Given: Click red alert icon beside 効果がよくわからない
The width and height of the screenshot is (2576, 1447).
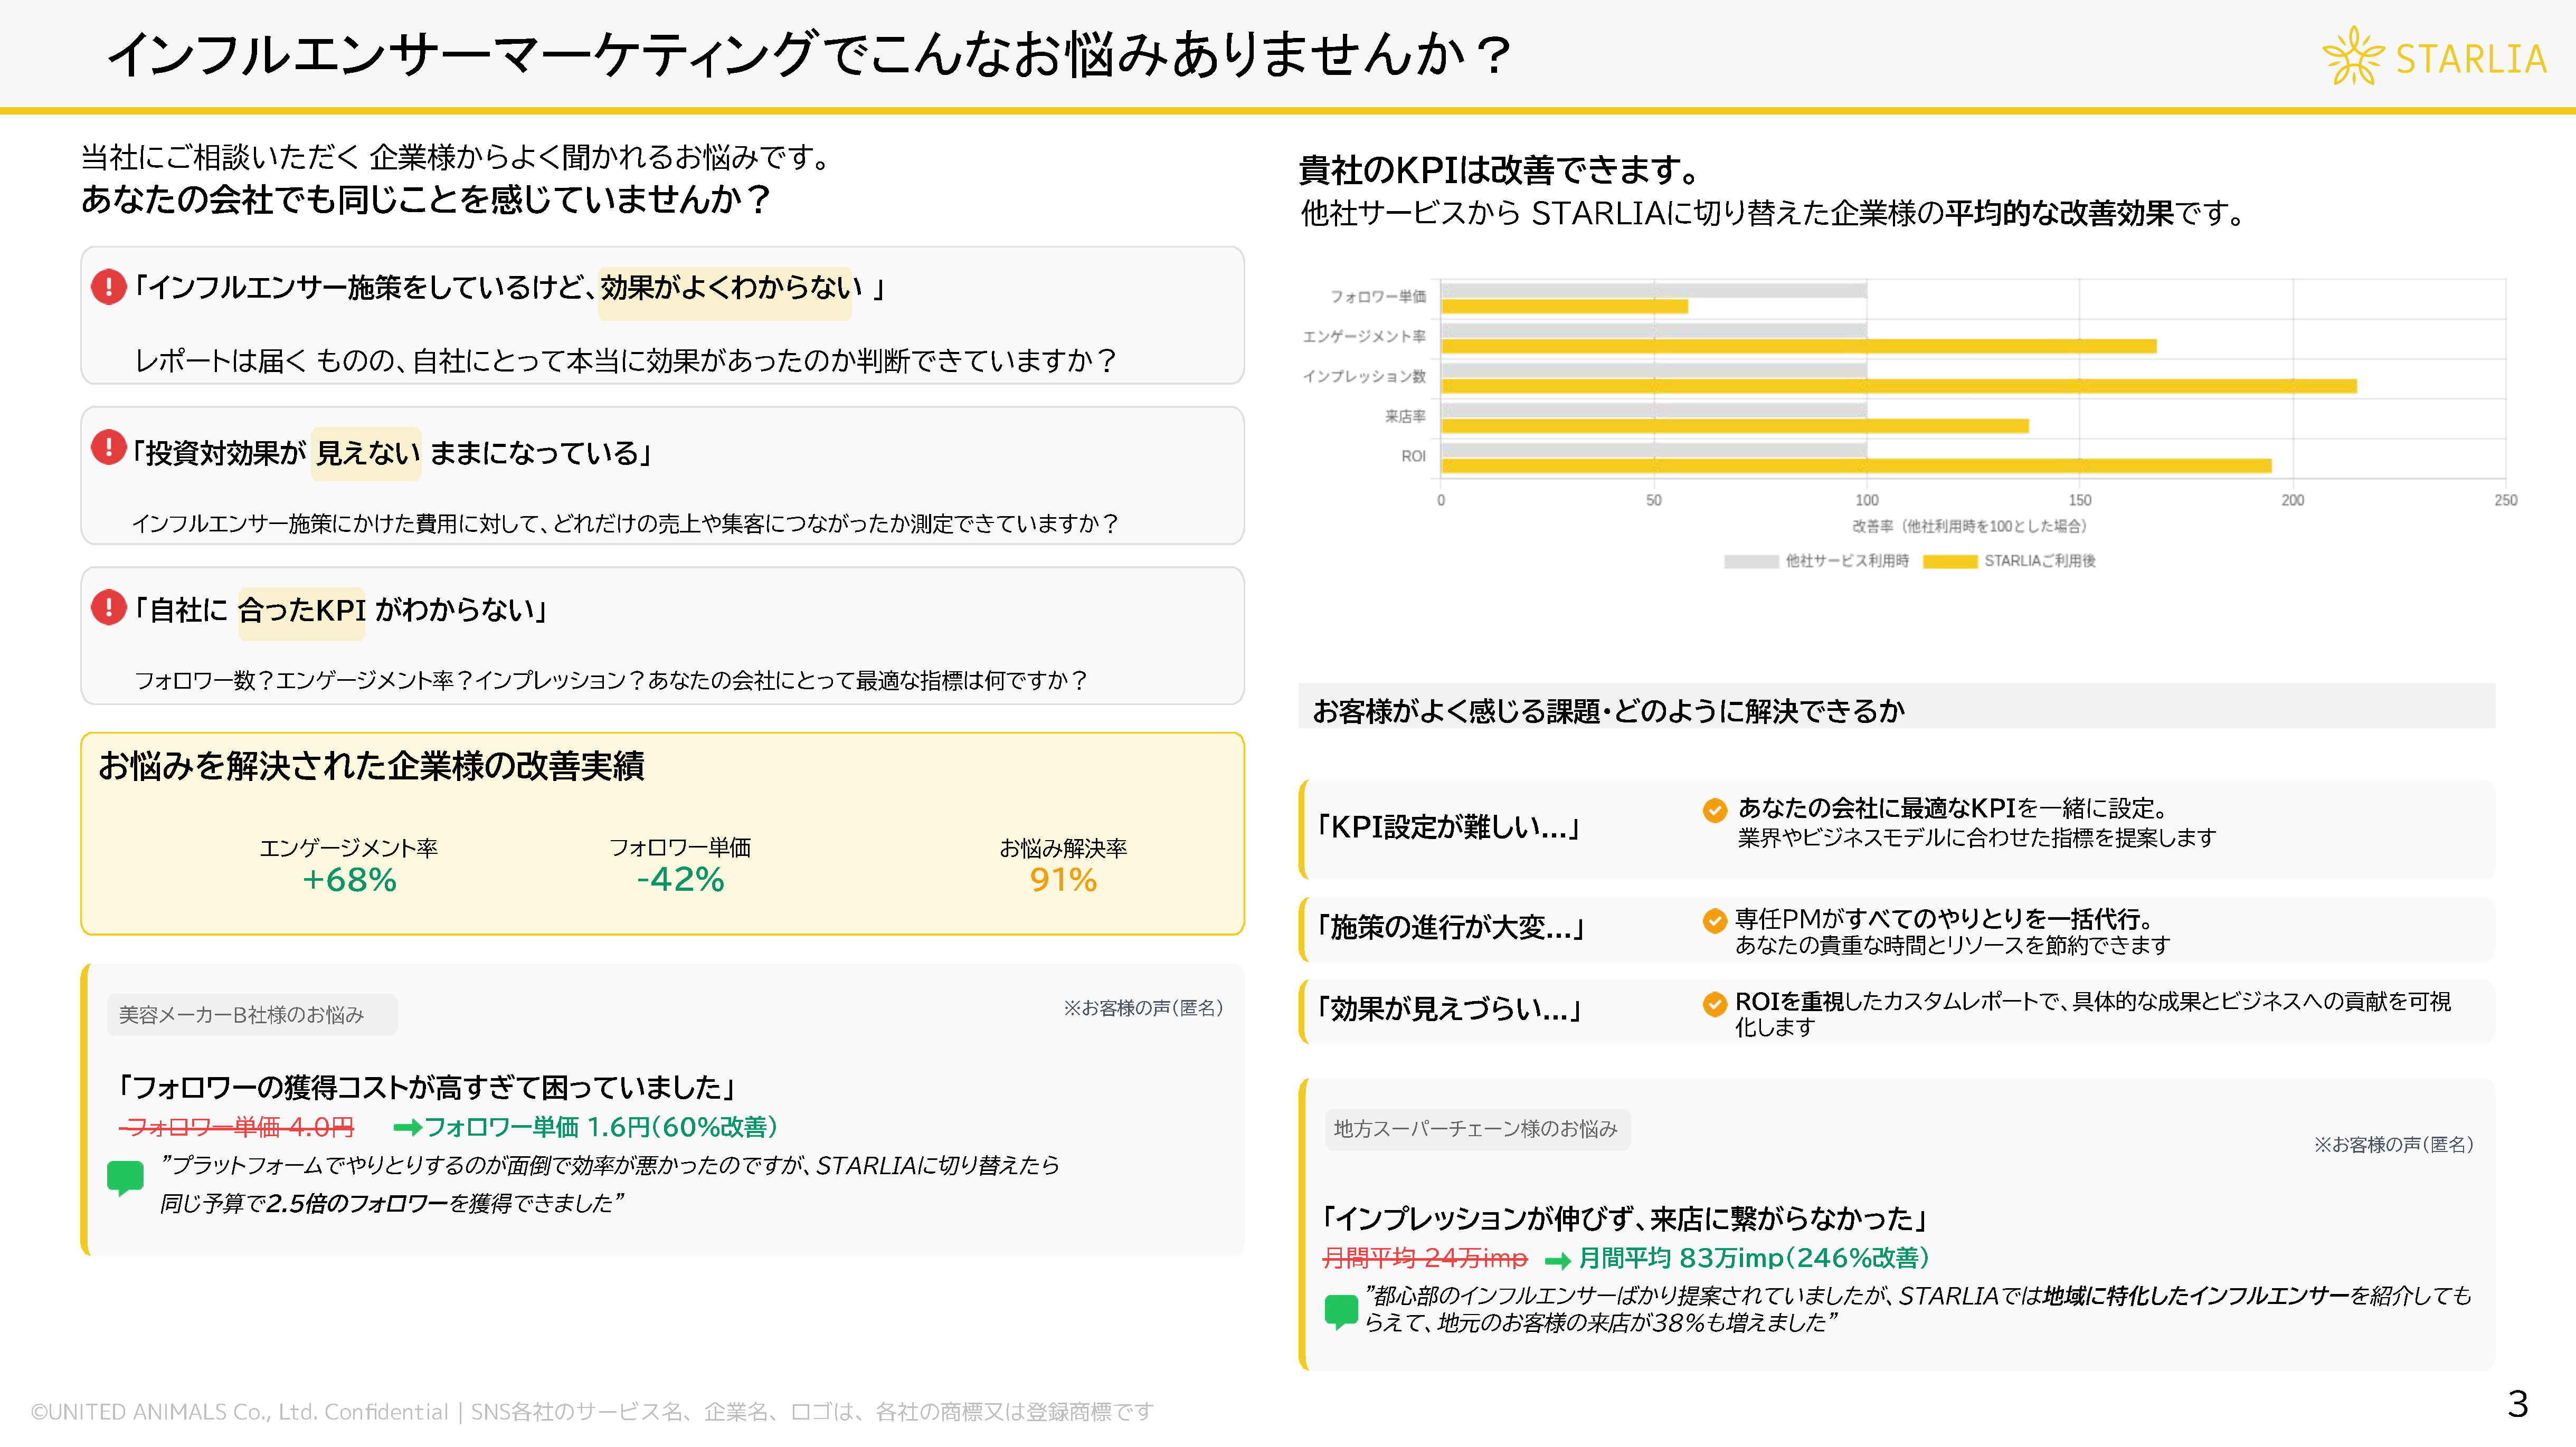Looking at the screenshot, I should 108,287.
